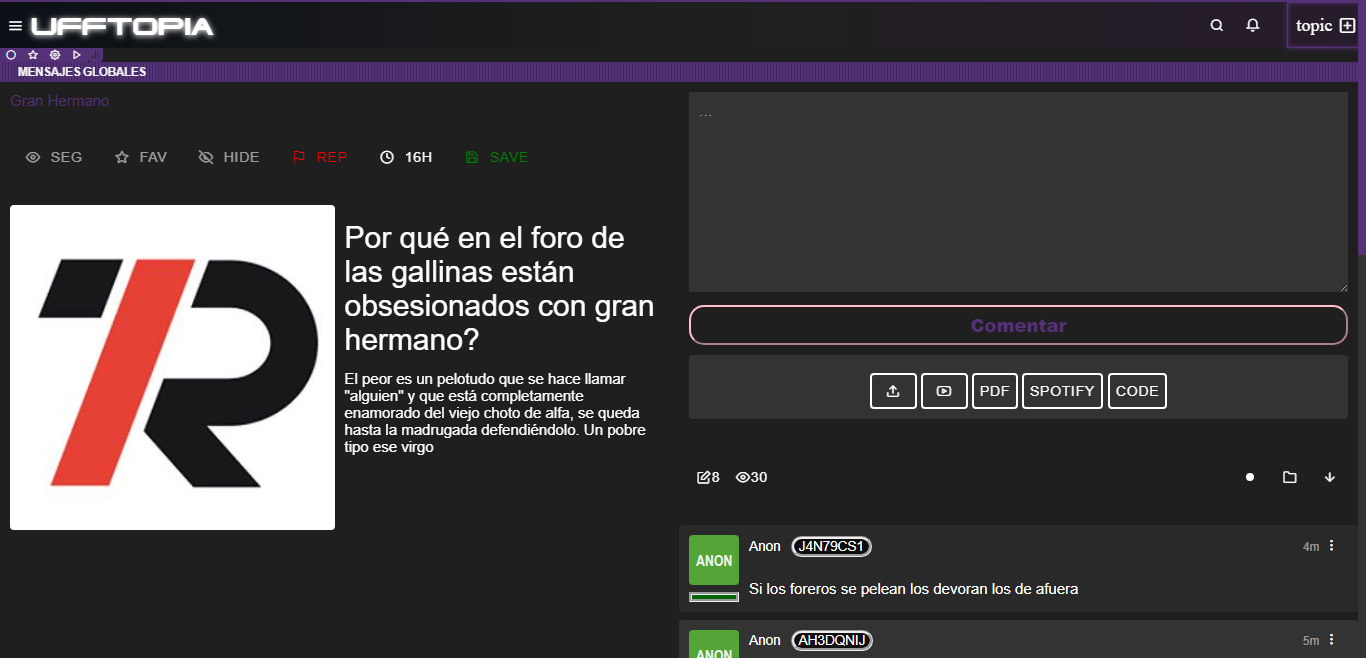
Task: Open the three-dot menu on the 5m comment
Action: tap(1331, 639)
